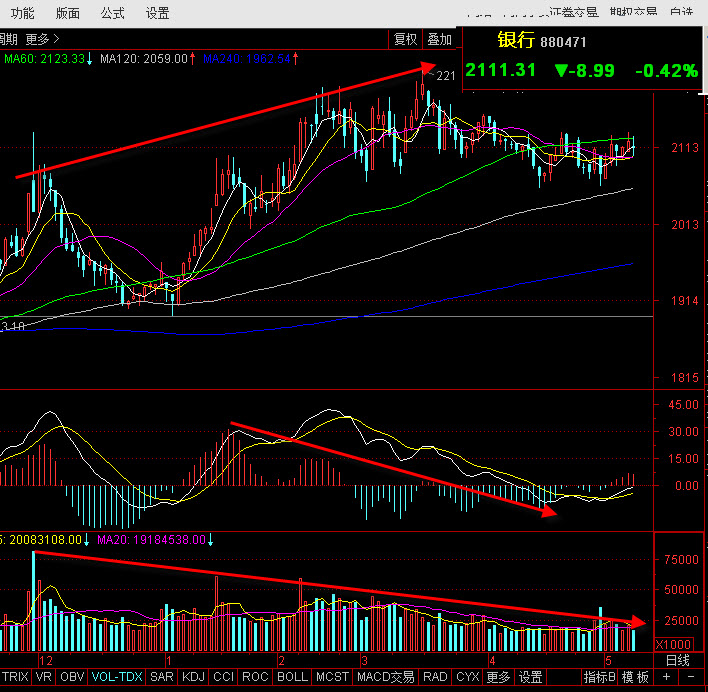Image resolution: width=708 pixels, height=692 pixels.
Task: Select the MACD交易 indicator tab
Action: 385,677
